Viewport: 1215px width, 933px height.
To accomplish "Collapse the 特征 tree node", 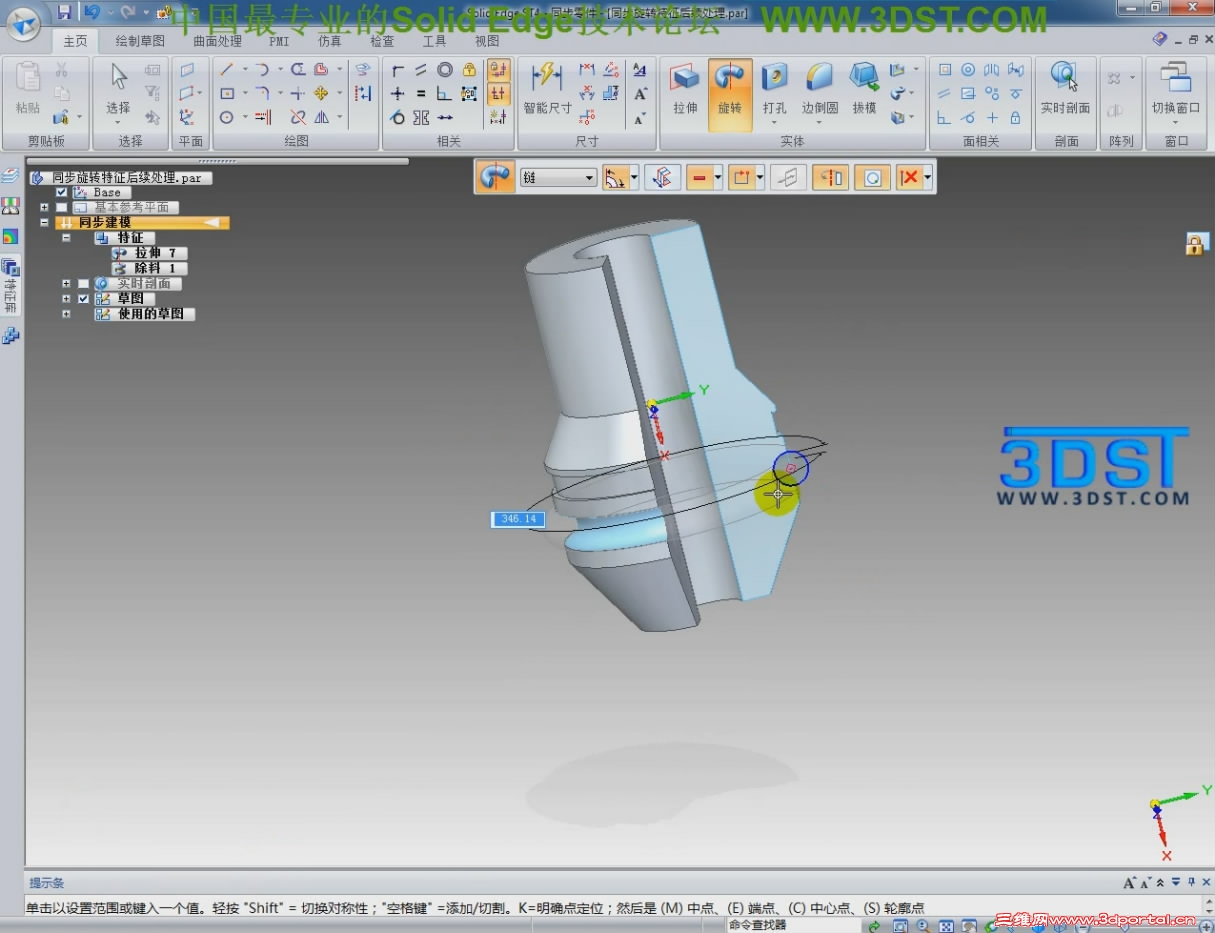I will tap(66, 238).
